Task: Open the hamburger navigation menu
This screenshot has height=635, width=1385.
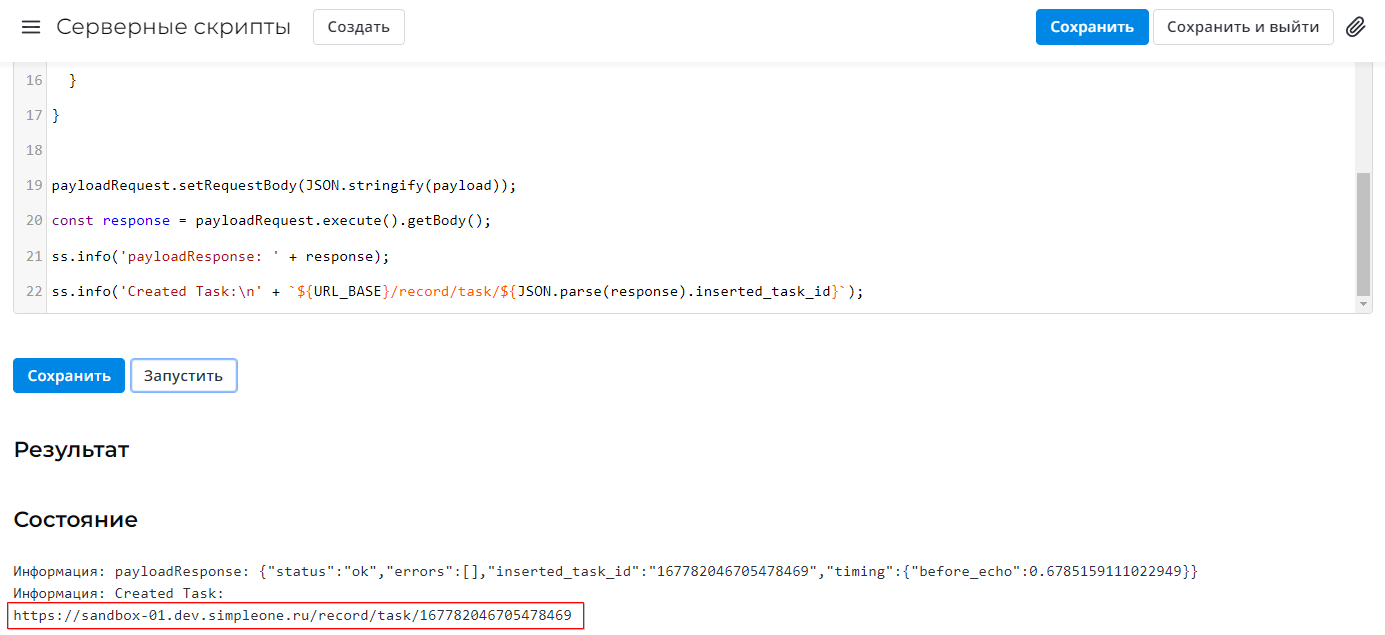Action: click(x=31, y=27)
